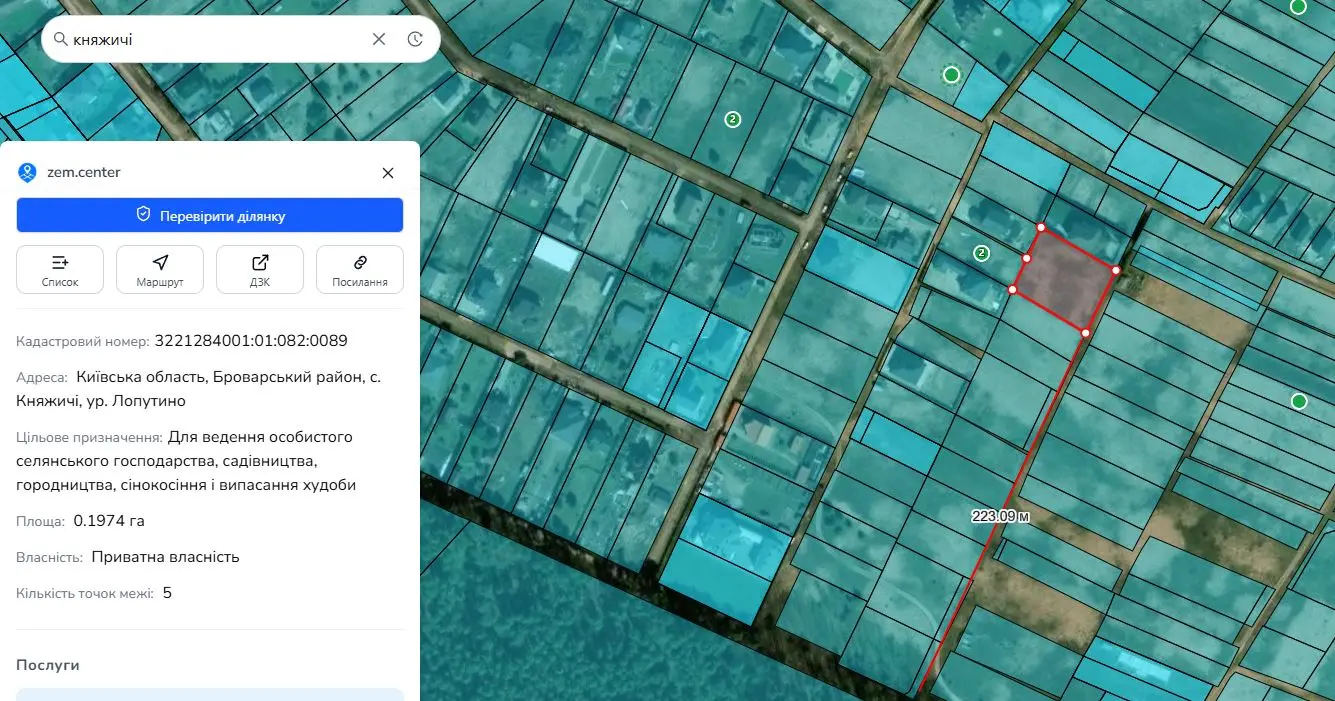This screenshot has height=701, width=1335.
Task: Open search history clock icon
Action: click(416, 39)
